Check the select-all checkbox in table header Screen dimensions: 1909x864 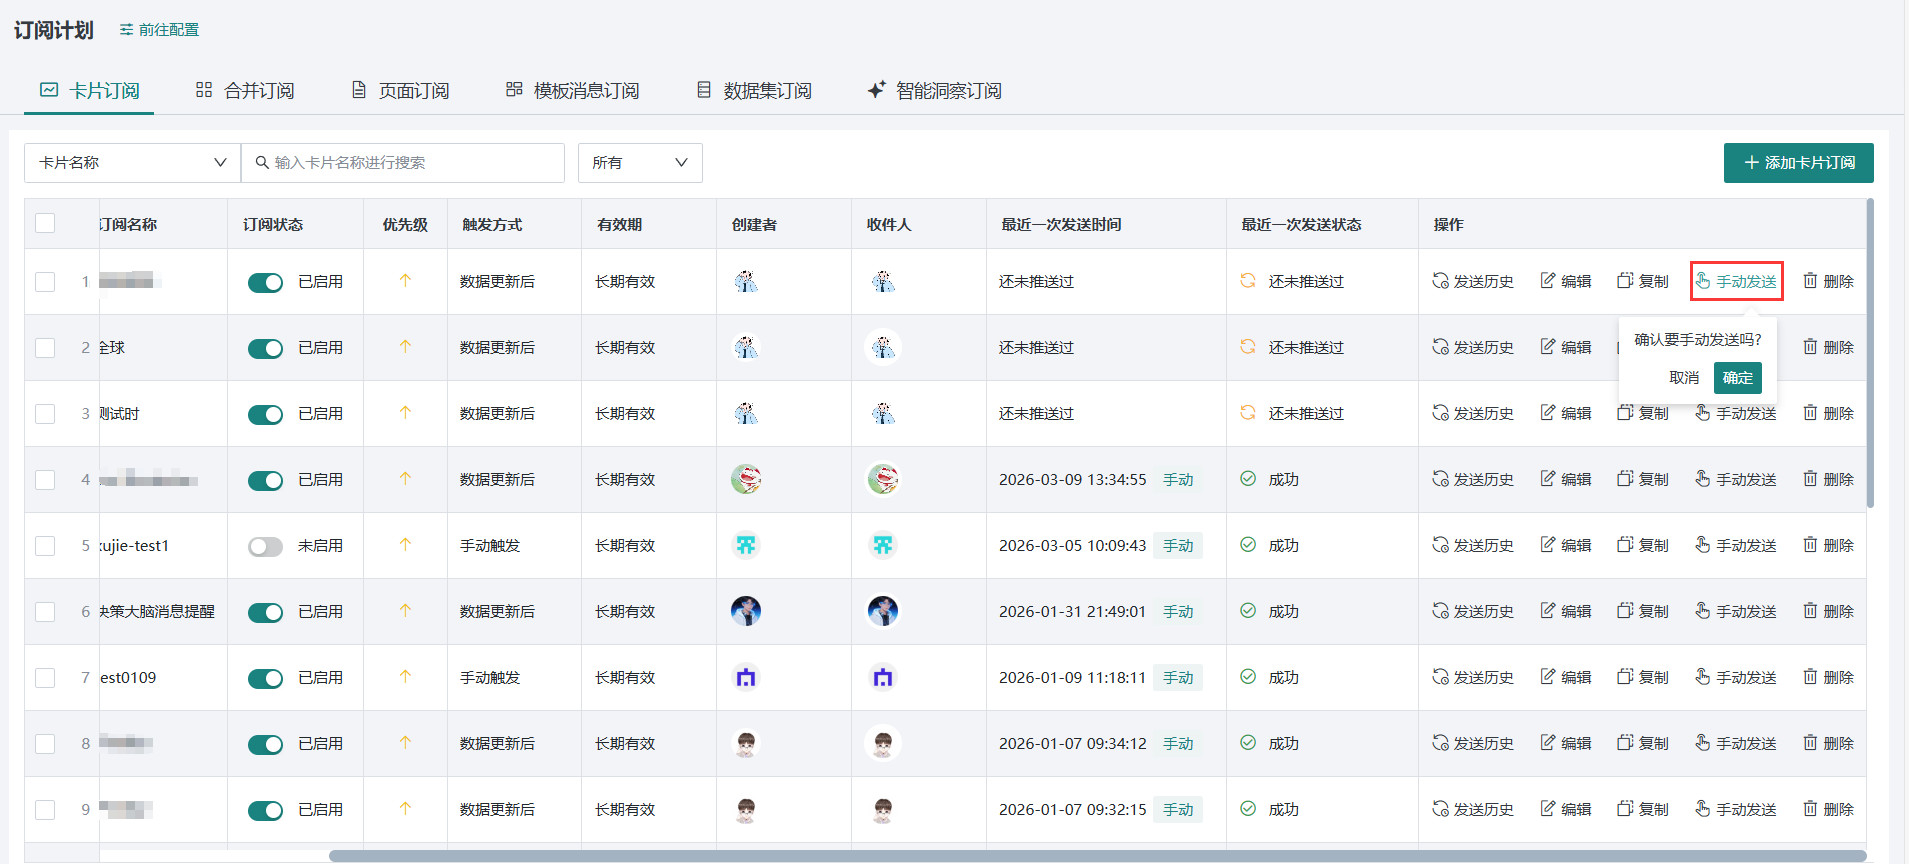[45, 223]
